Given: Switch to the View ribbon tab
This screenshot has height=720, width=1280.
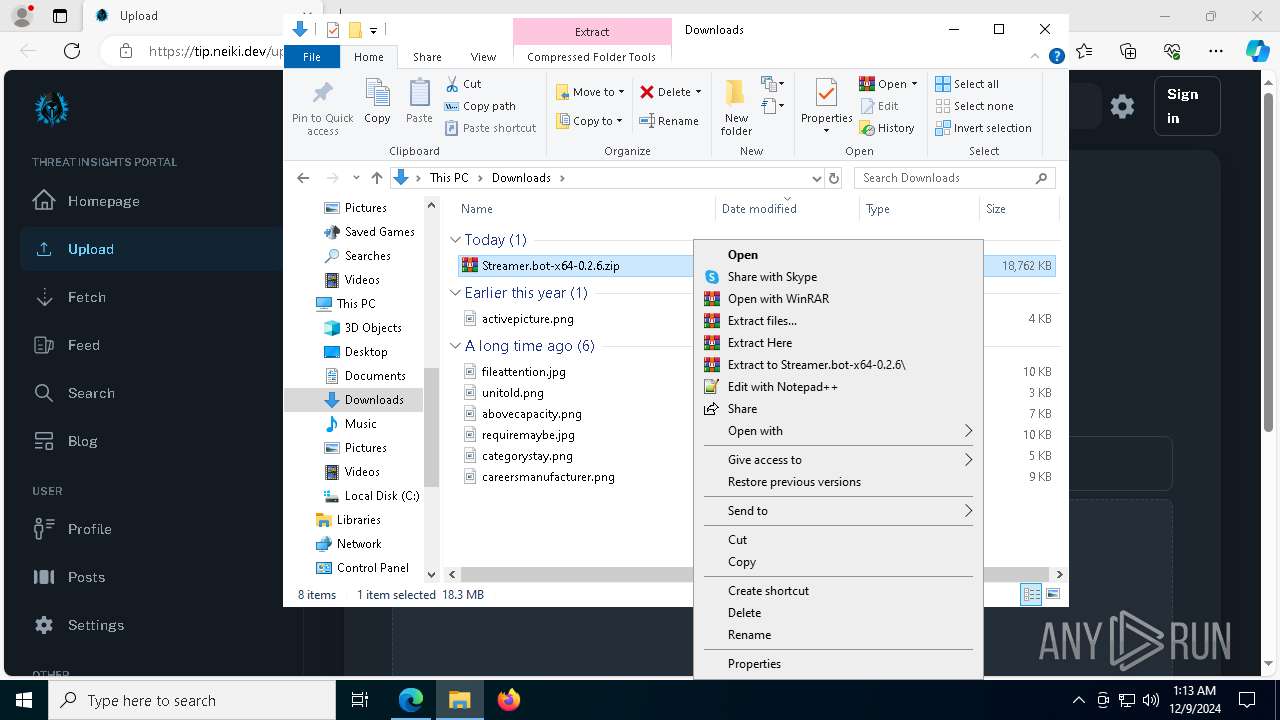Looking at the screenshot, I should pyautogui.click(x=483, y=57).
